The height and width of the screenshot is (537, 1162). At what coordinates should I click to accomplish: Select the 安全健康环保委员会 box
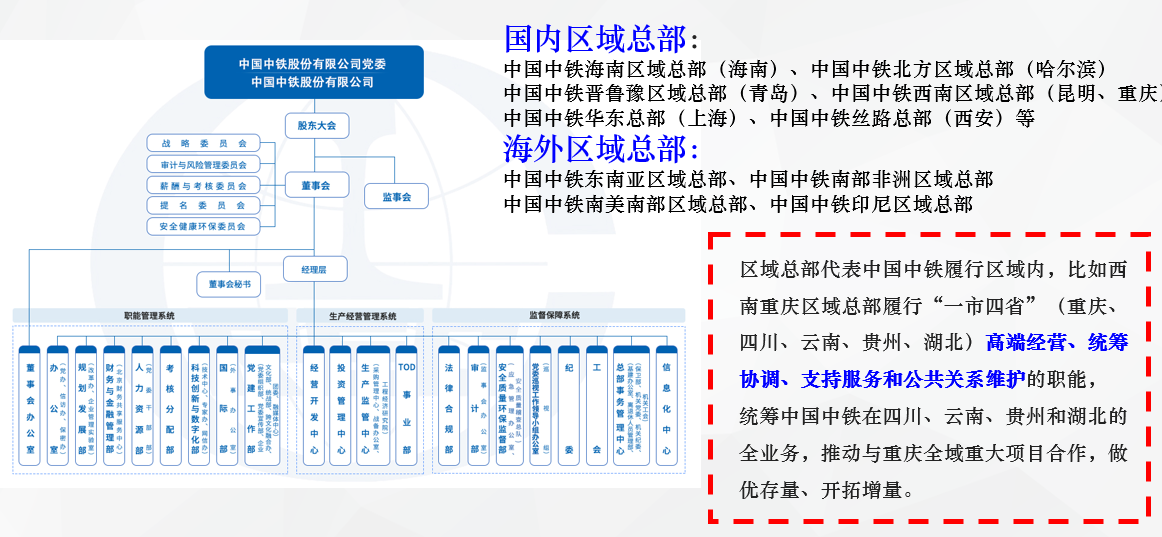pyautogui.click(x=204, y=226)
